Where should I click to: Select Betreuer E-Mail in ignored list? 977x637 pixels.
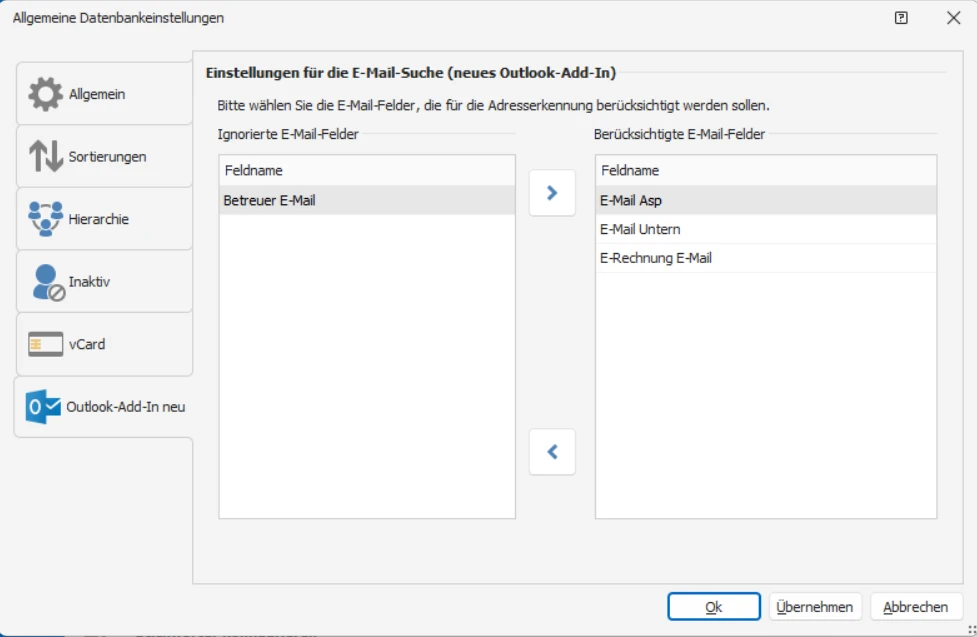pyautogui.click(x=270, y=200)
